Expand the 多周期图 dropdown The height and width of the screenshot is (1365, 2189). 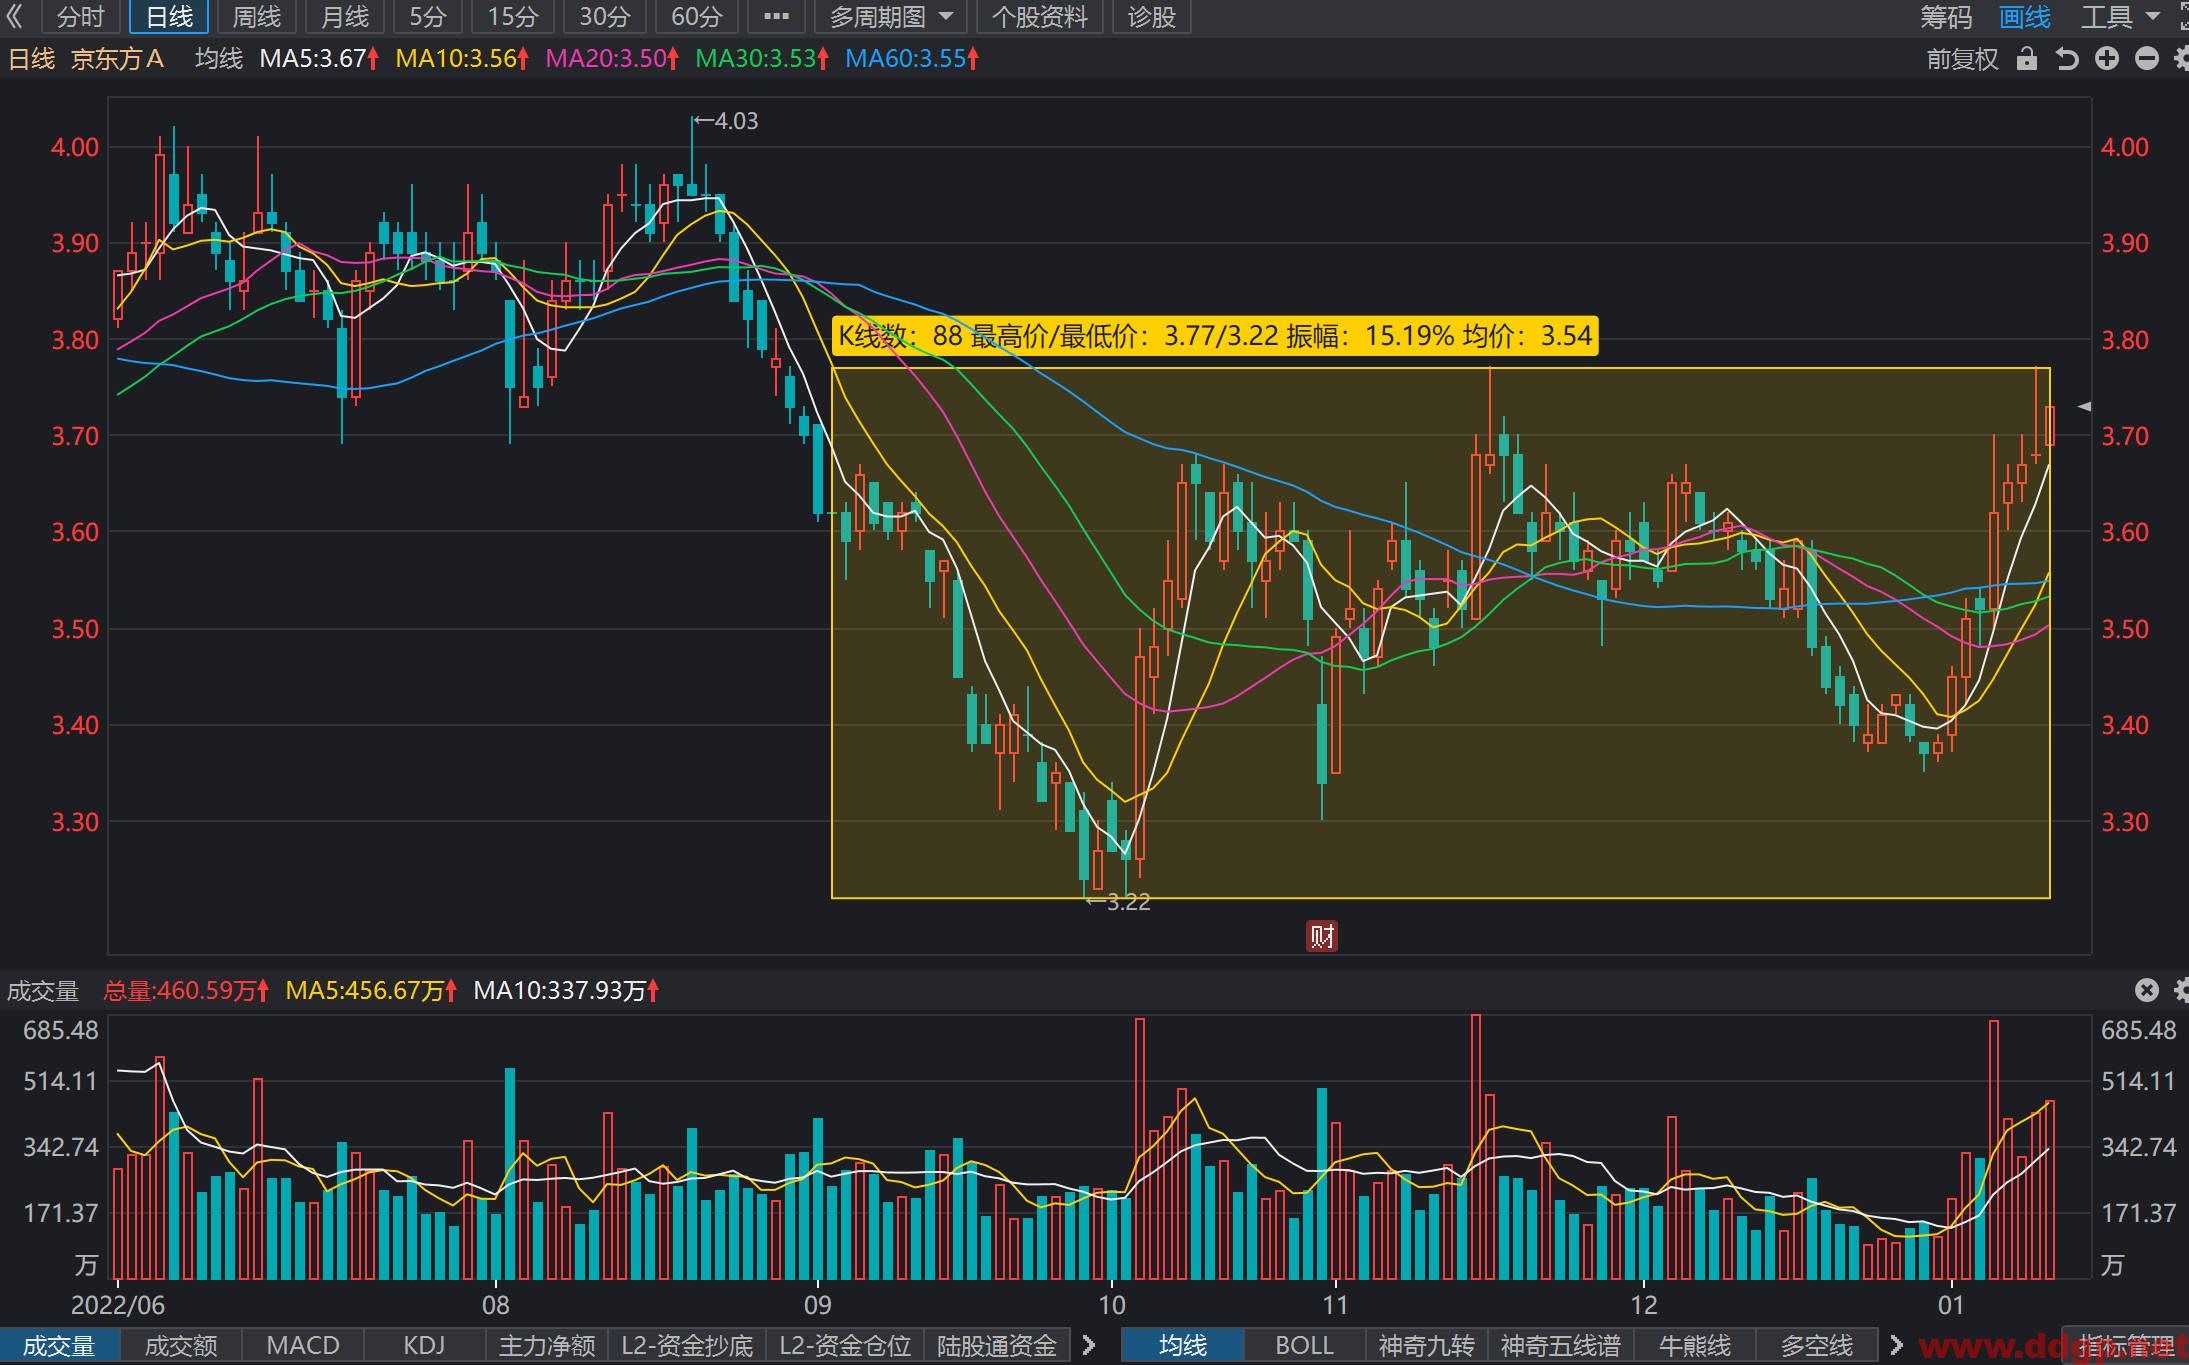click(x=891, y=17)
